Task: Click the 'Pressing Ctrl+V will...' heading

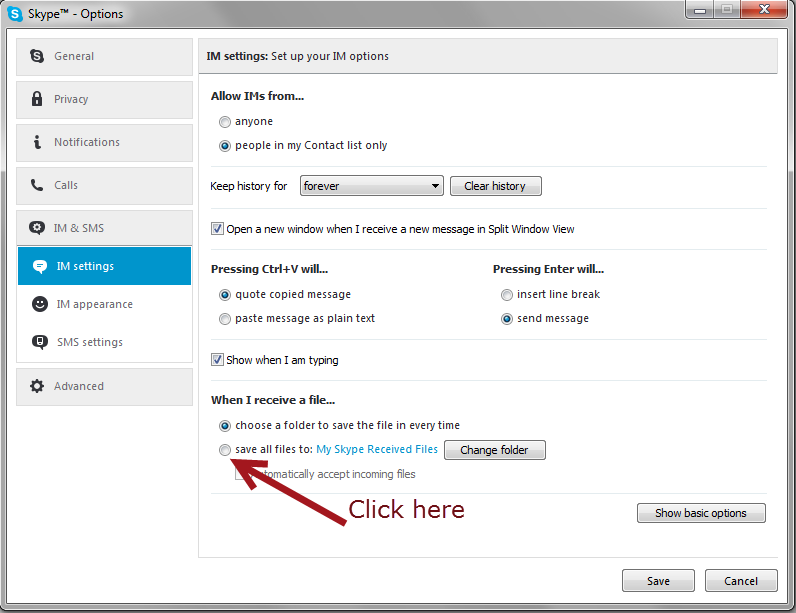Action: (270, 269)
